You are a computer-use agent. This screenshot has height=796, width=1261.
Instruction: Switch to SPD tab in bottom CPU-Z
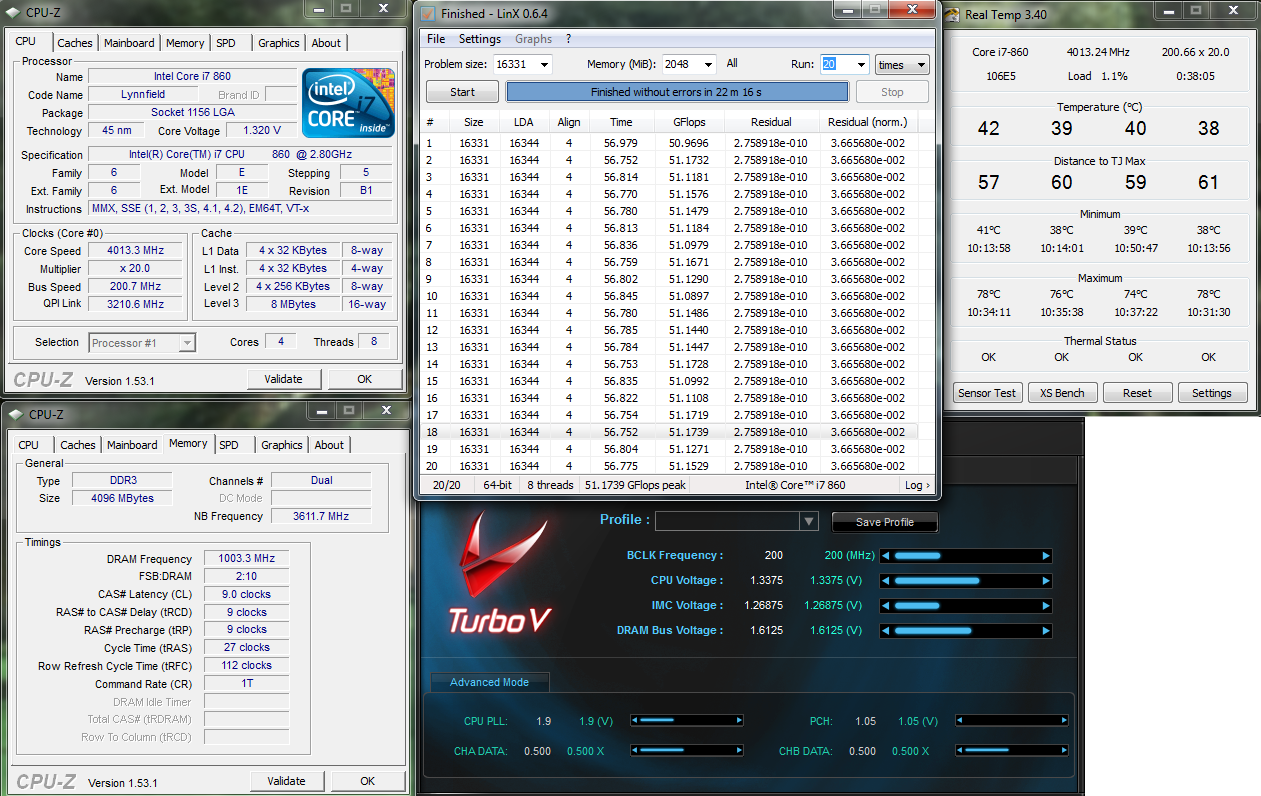pyautogui.click(x=229, y=445)
